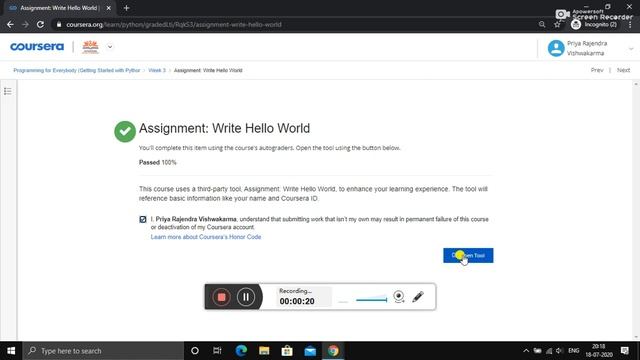Open Microsoft Store from taskbar
Viewport: 640px width, 360px height.
click(287, 351)
